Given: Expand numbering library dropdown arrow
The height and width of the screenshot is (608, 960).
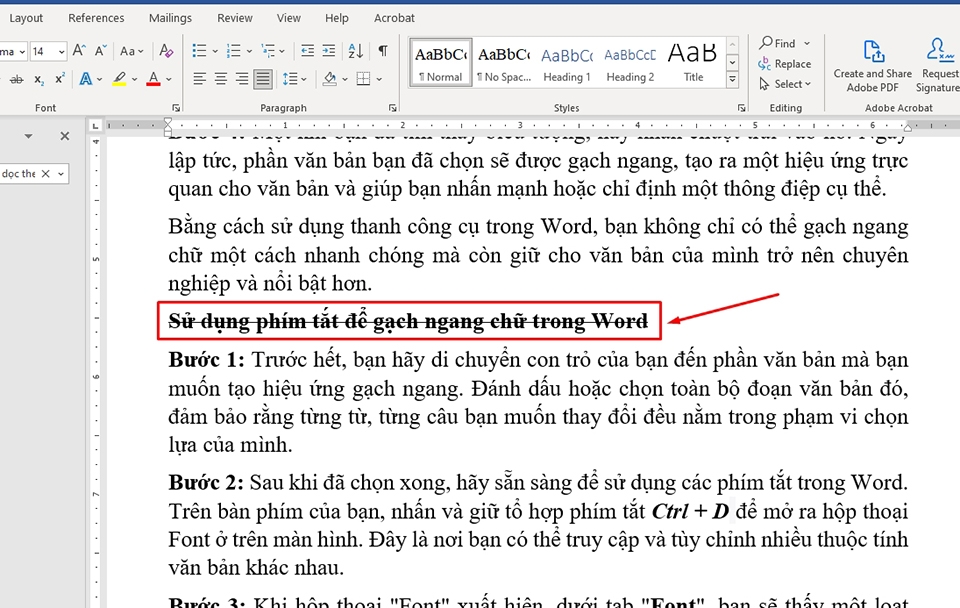Looking at the screenshot, I should pyautogui.click(x=249, y=51).
